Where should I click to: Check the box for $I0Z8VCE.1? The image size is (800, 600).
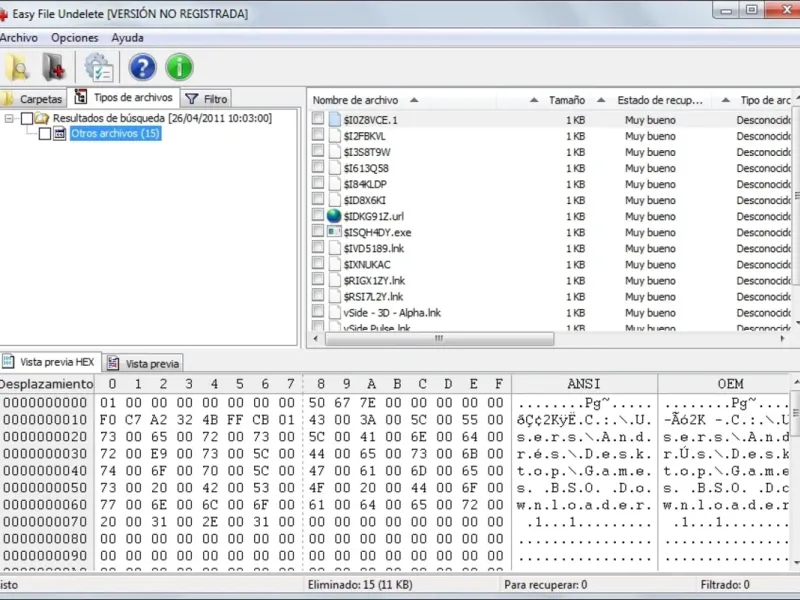[x=318, y=118]
